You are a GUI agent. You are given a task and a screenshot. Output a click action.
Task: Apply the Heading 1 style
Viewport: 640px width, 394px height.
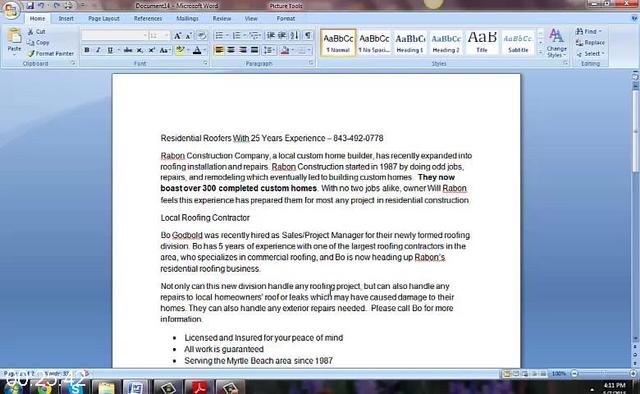(410, 42)
